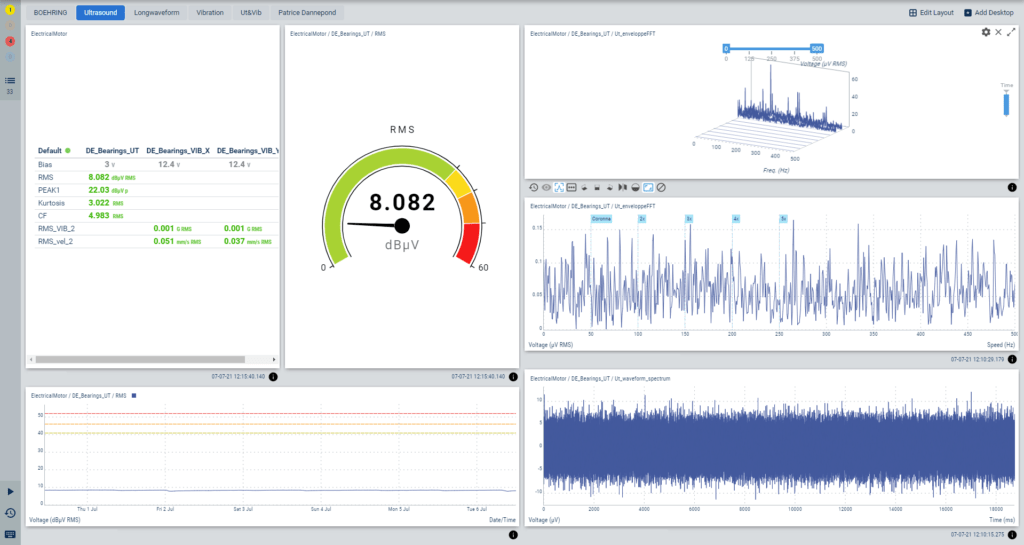Image resolution: width=1024 pixels, height=545 pixels.
Task: Click the Add Desktop button
Action: 987,13
